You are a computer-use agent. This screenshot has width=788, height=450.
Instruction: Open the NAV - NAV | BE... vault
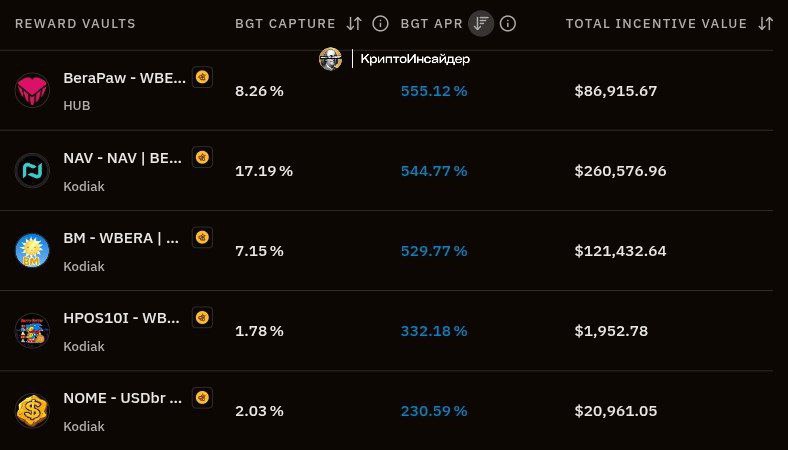(x=123, y=158)
